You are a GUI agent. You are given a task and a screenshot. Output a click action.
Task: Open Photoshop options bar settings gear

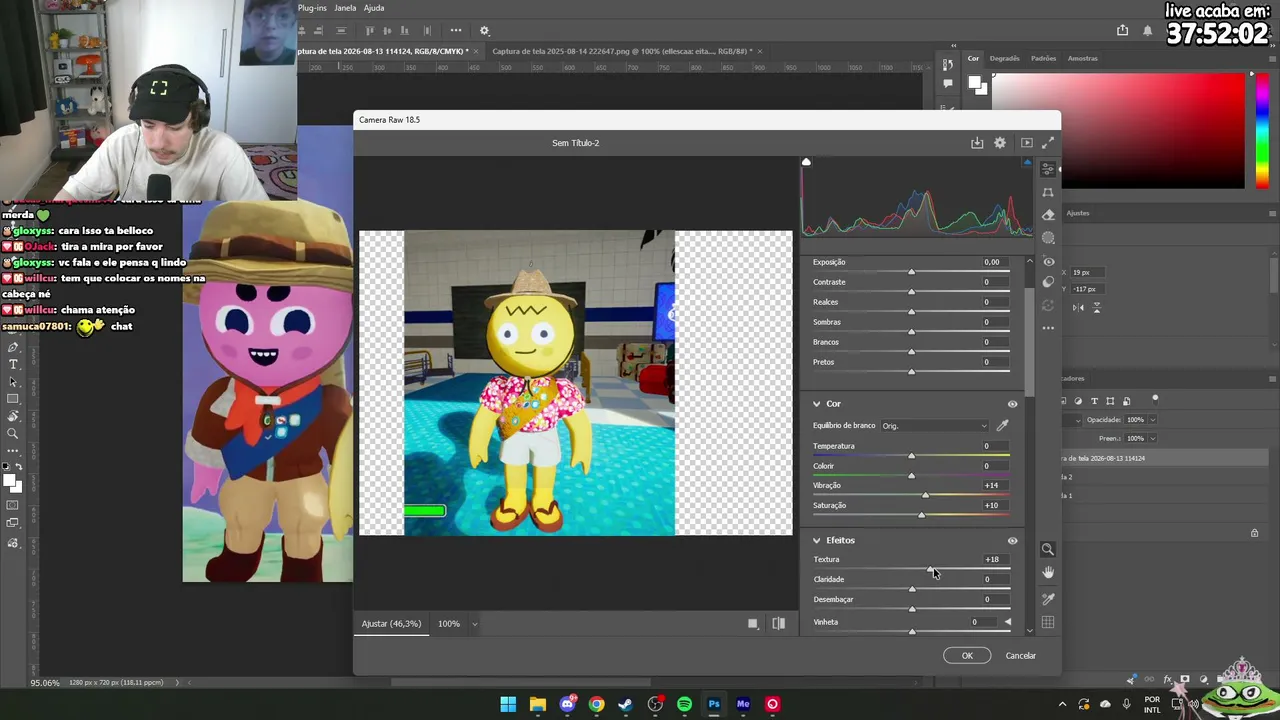(485, 31)
